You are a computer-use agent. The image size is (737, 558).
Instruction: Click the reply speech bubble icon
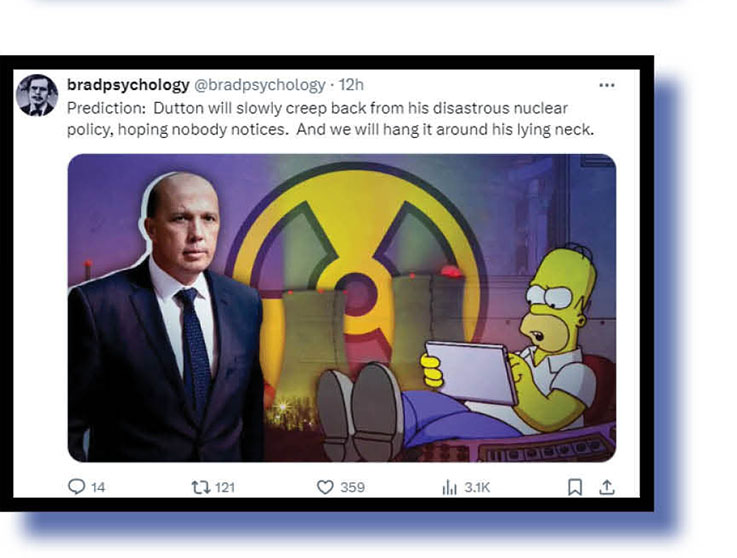pos(76,487)
